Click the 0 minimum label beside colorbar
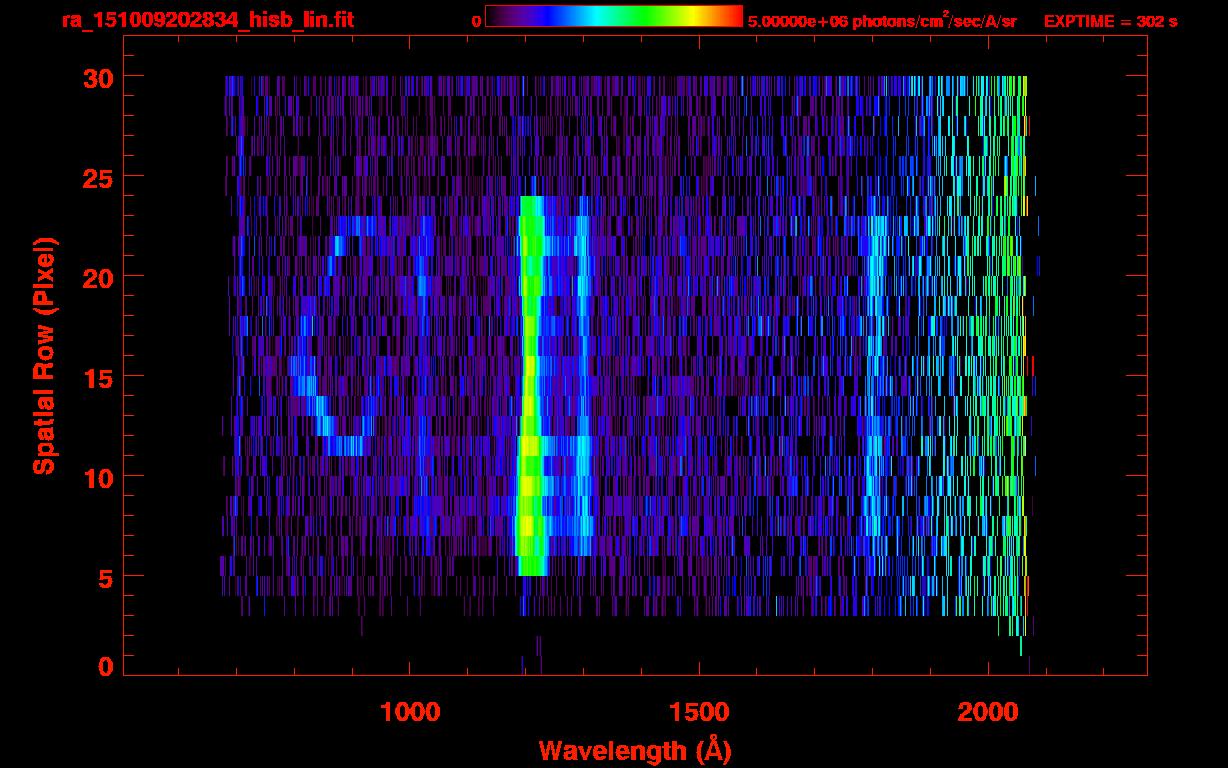 coord(476,21)
